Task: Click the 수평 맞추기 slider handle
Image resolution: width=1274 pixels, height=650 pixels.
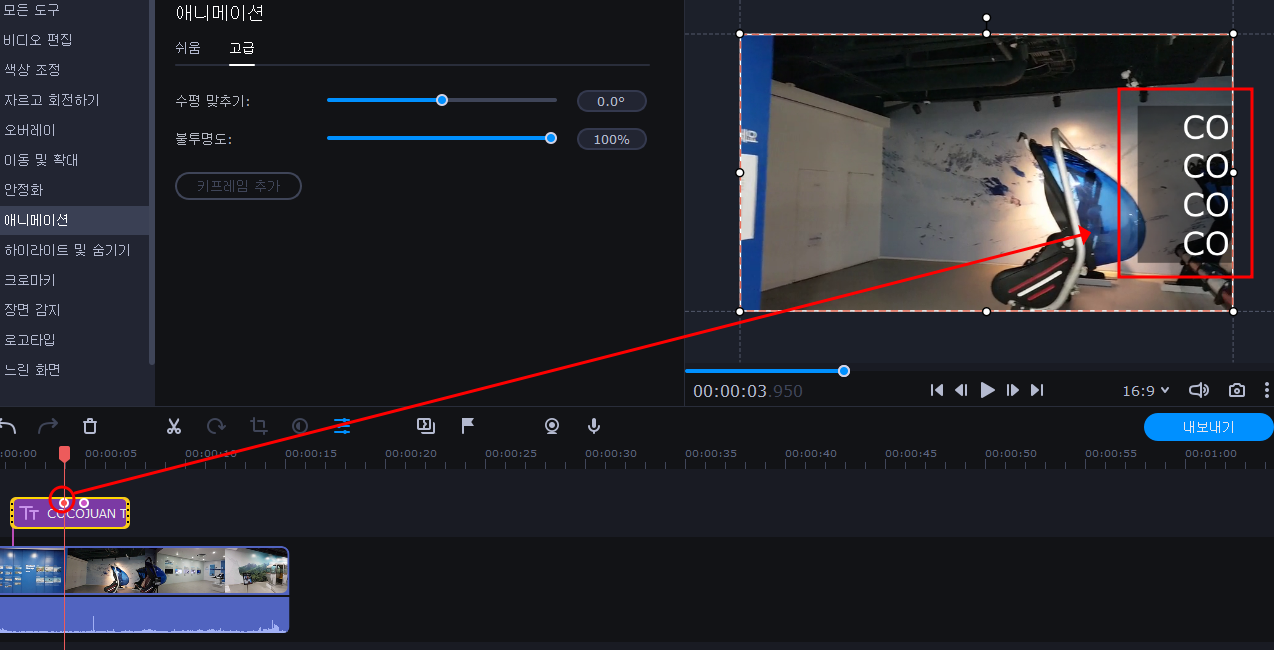Action: (x=442, y=100)
